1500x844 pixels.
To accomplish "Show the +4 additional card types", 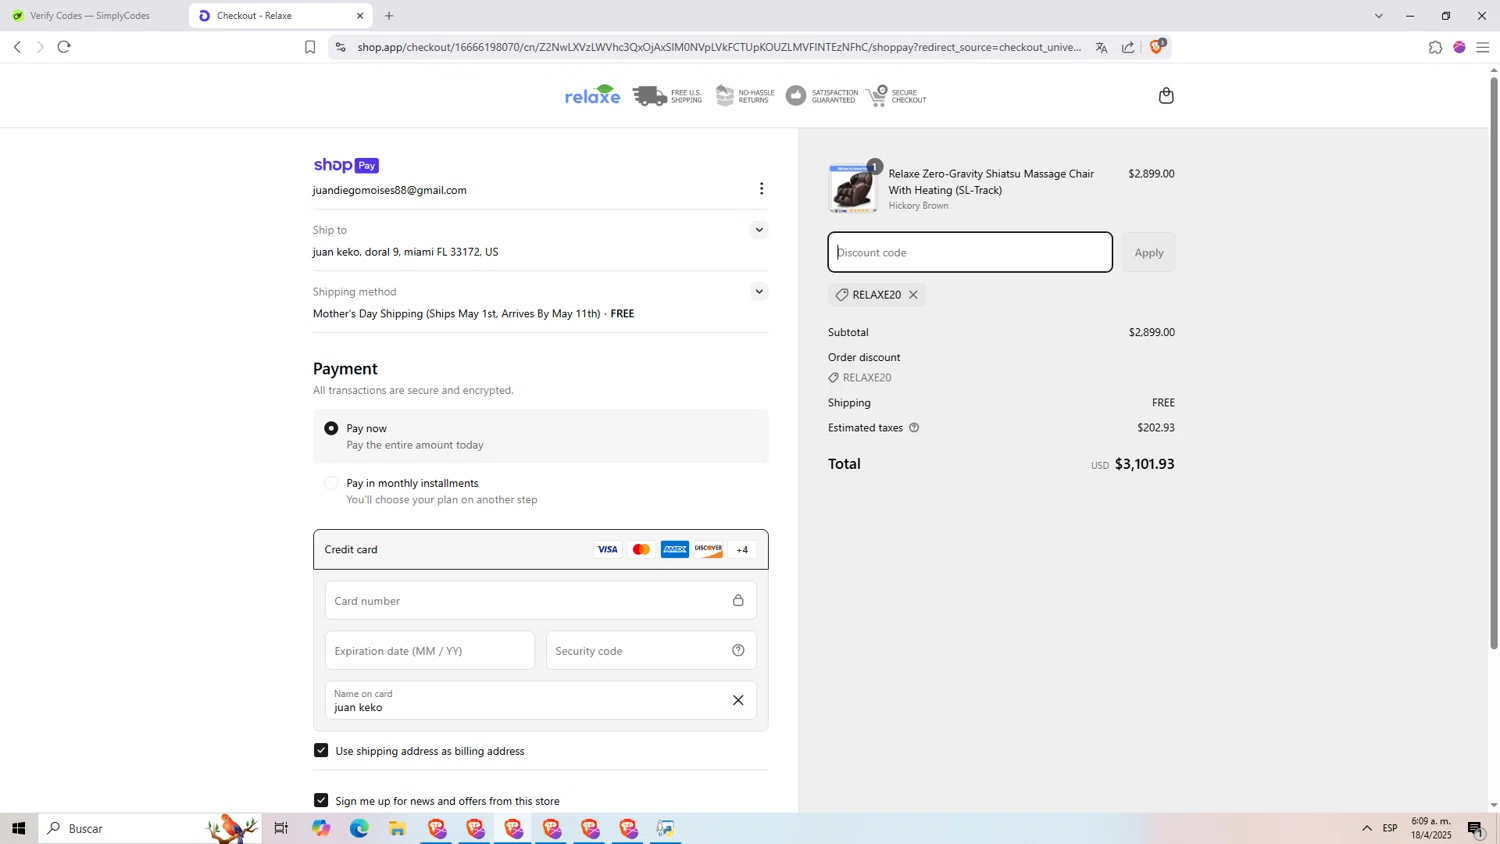I will point(742,550).
